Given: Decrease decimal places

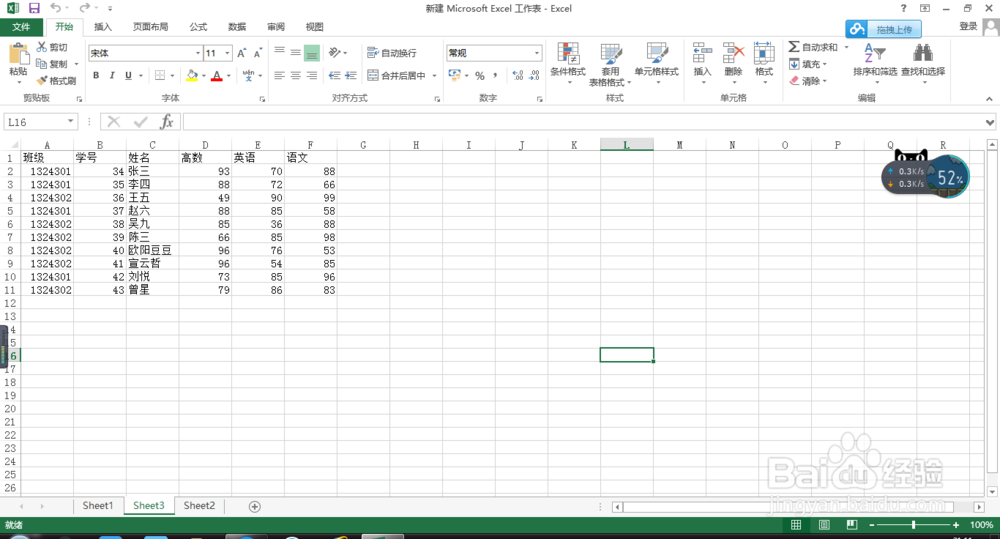Looking at the screenshot, I should tap(534, 75).
